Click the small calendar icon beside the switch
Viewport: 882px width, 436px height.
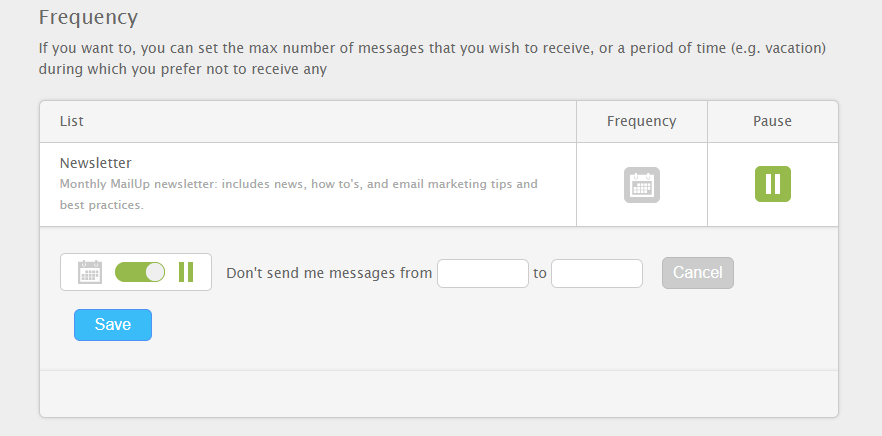tap(90, 272)
